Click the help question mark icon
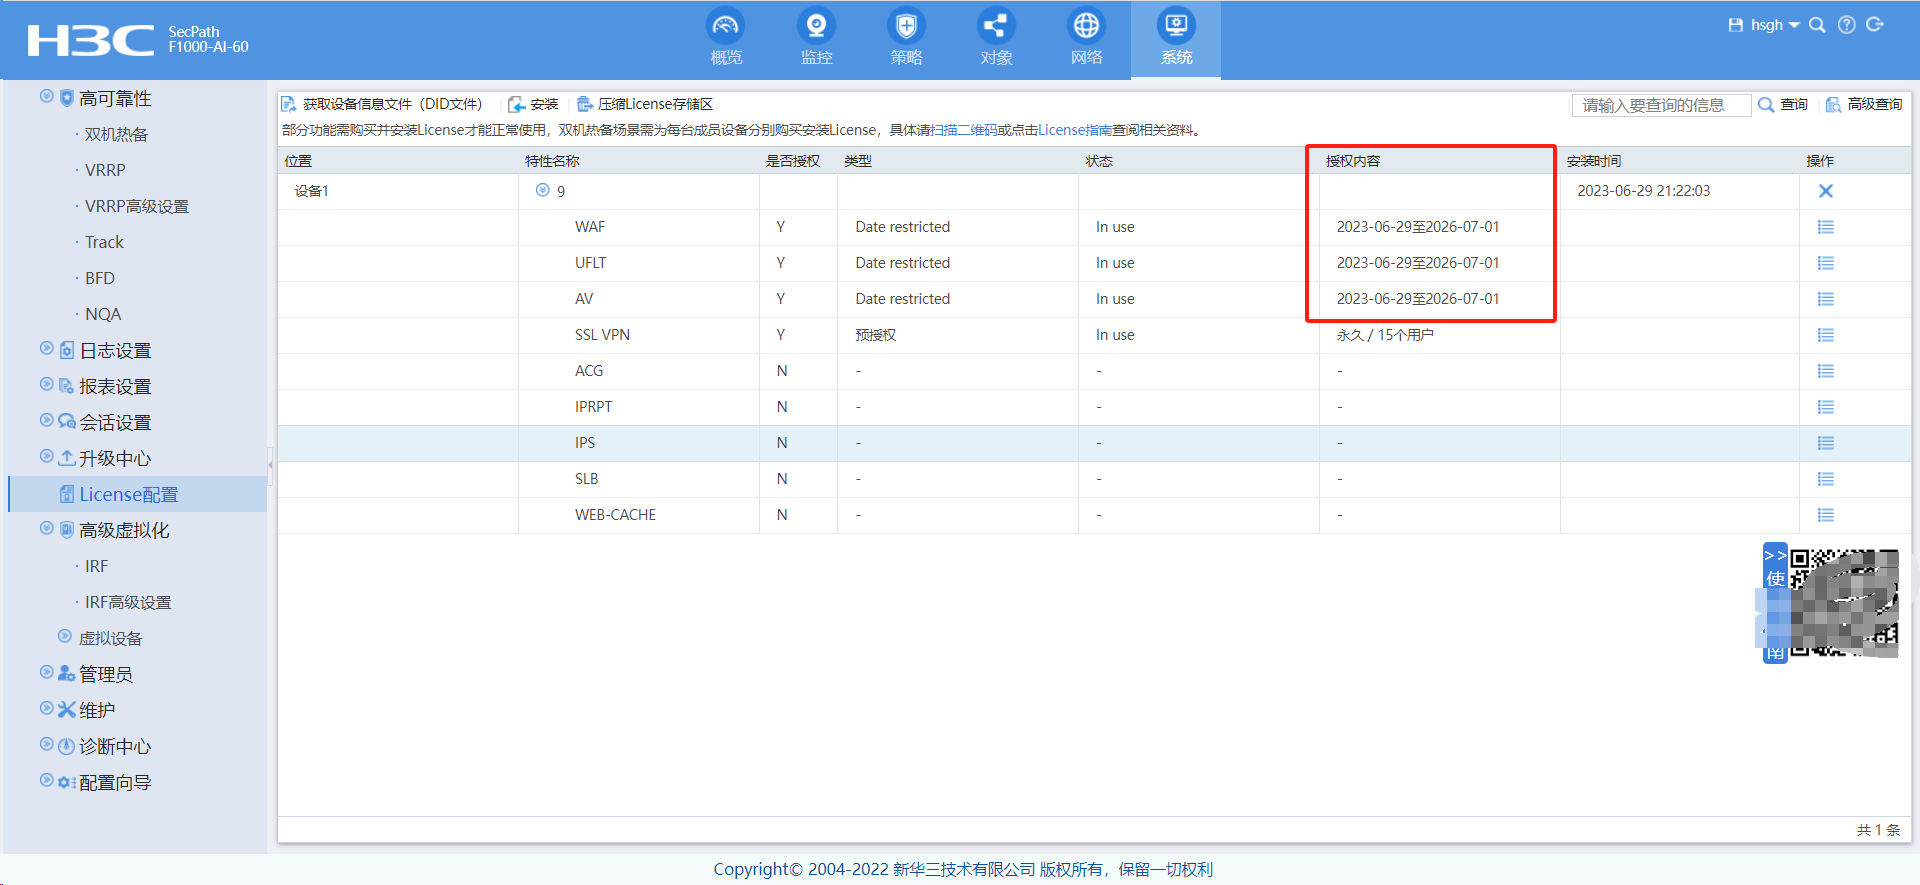This screenshot has height=885, width=1920. (x=1847, y=25)
